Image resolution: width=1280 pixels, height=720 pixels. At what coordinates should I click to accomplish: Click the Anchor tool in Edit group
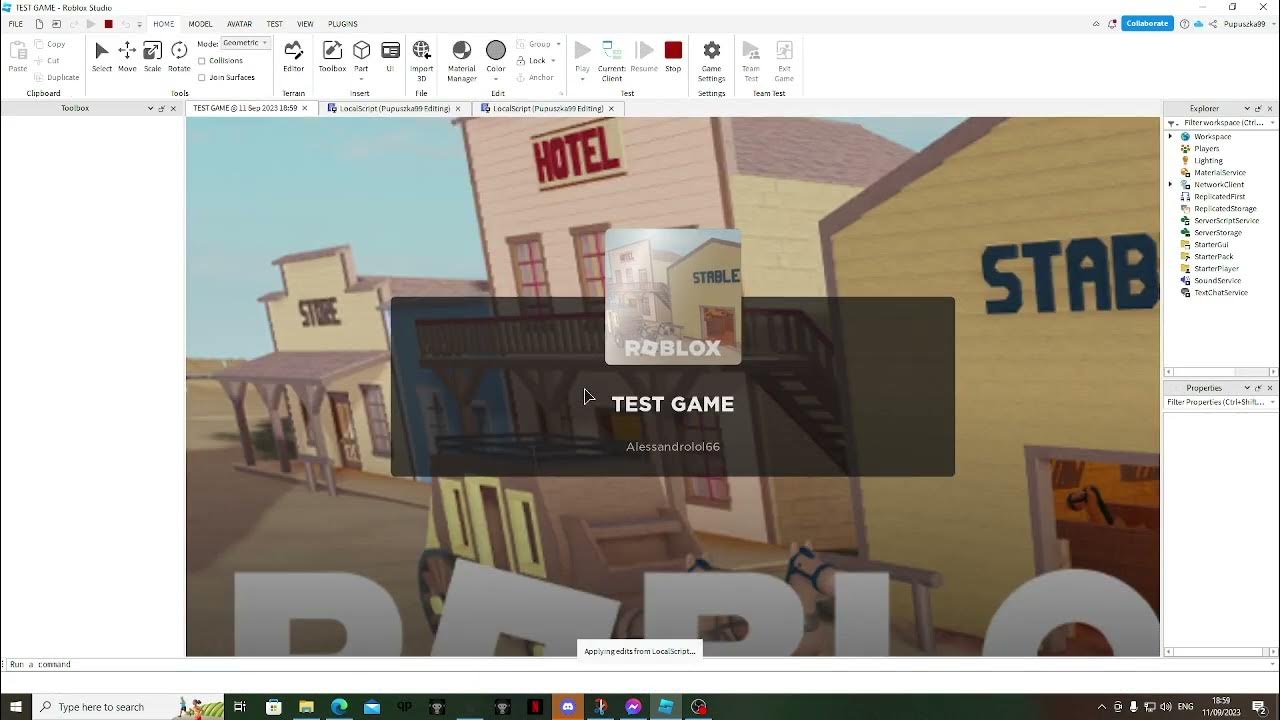[535, 77]
